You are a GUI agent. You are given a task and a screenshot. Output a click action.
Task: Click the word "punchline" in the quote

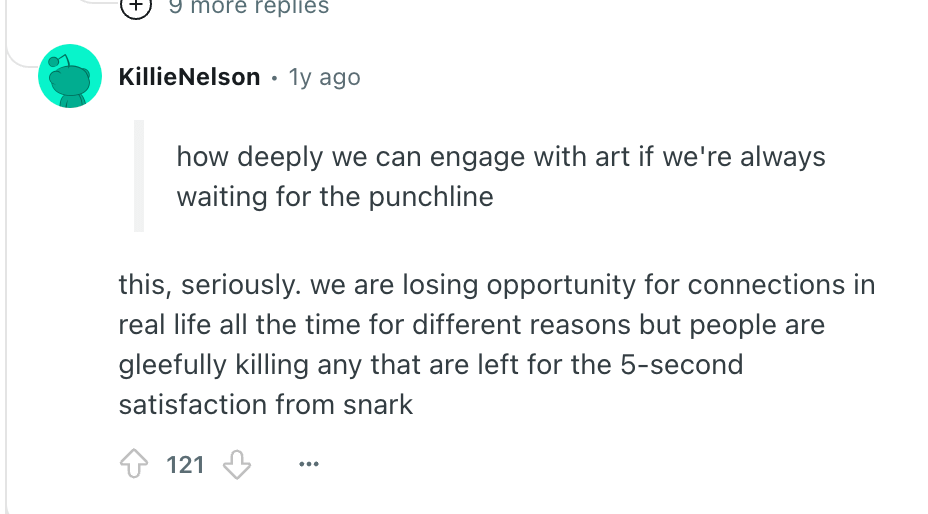point(431,196)
